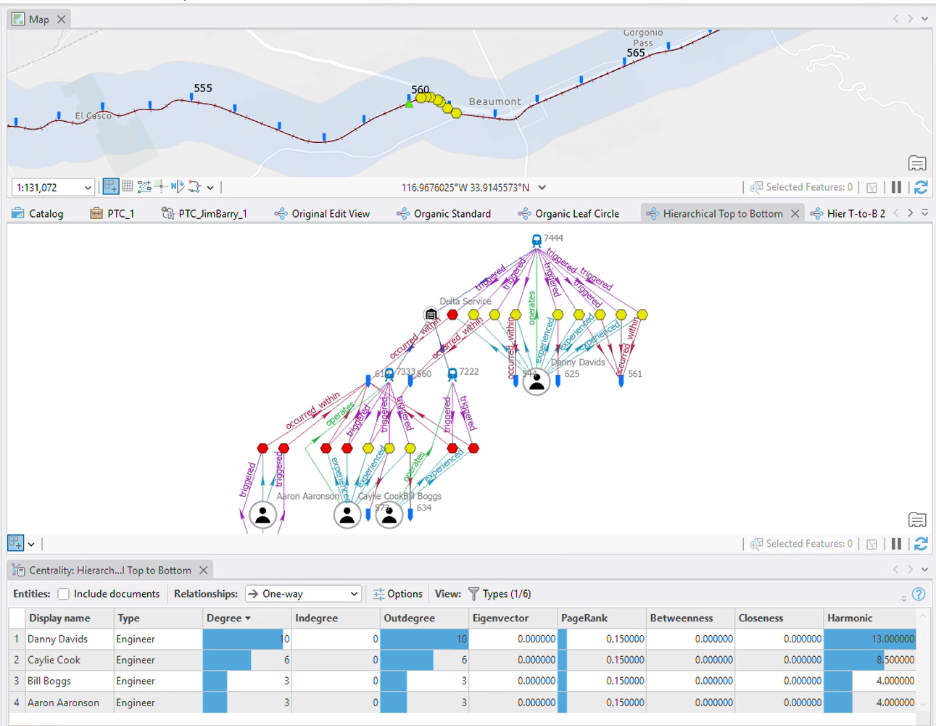The width and height of the screenshot is (936, 726).
Task: Select the Caylie Cook person node
Action: (x=347, y=515)
